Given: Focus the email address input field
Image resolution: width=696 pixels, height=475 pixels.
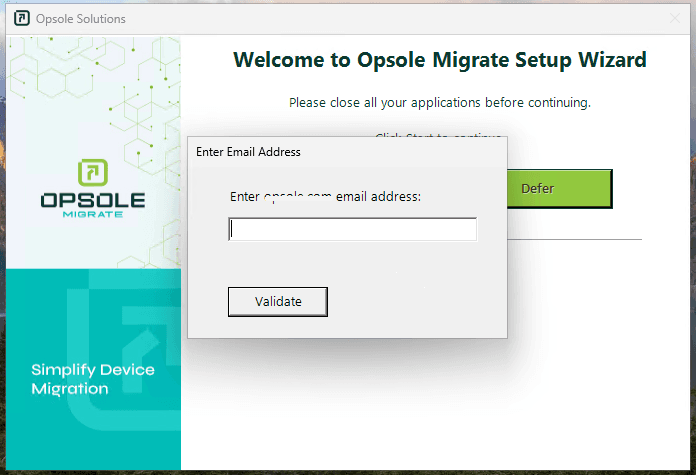Looking at the screenshot, I should coord(352,230).
